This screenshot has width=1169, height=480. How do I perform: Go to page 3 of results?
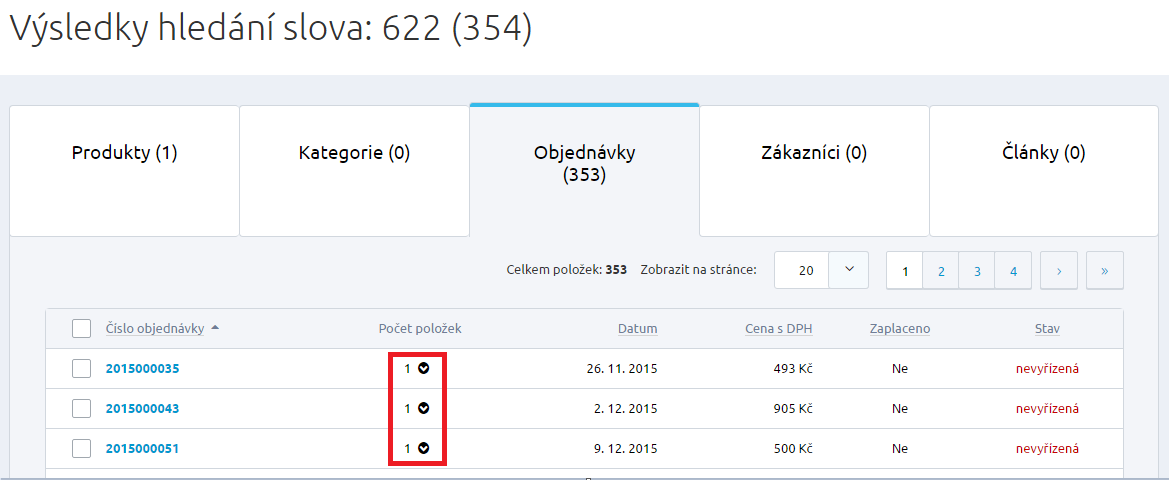coord(977,270)
